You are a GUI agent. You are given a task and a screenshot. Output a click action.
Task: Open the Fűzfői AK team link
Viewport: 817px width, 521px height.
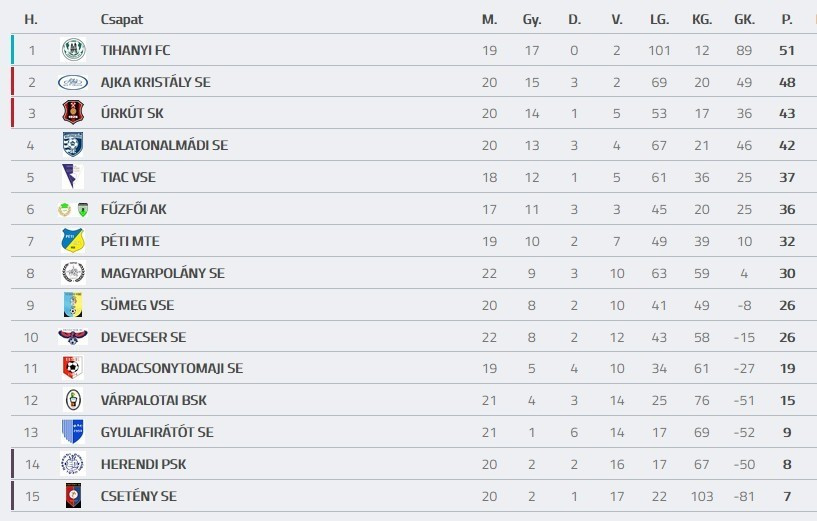click(x=128, y=209)
